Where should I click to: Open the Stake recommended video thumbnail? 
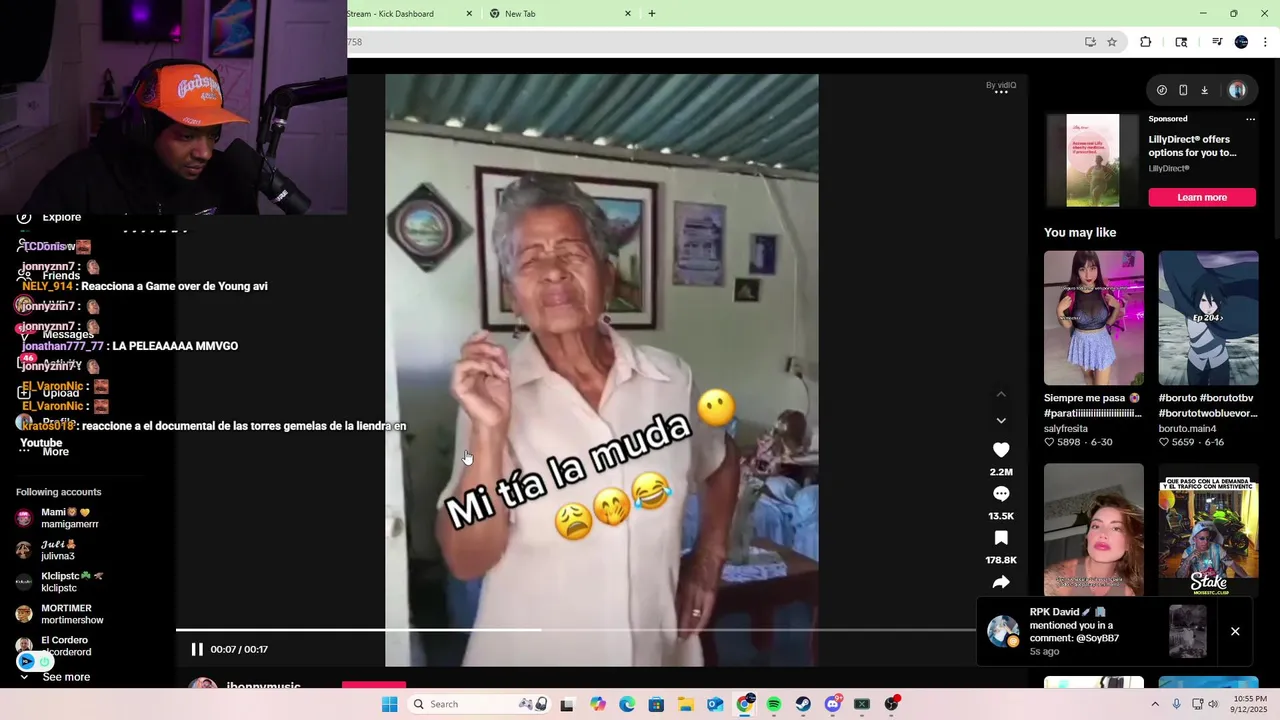(x=1208, y=530)
